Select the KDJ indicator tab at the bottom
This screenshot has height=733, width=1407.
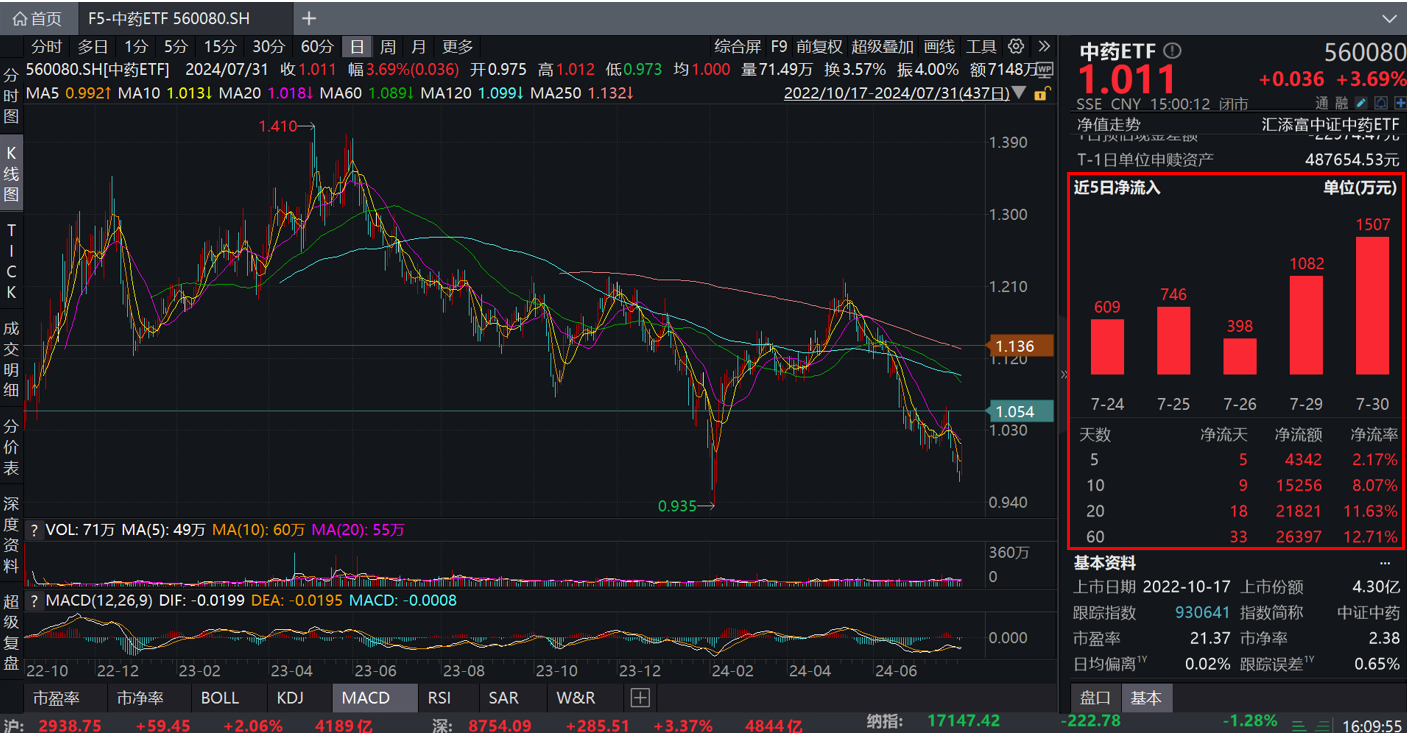(291, 698)
